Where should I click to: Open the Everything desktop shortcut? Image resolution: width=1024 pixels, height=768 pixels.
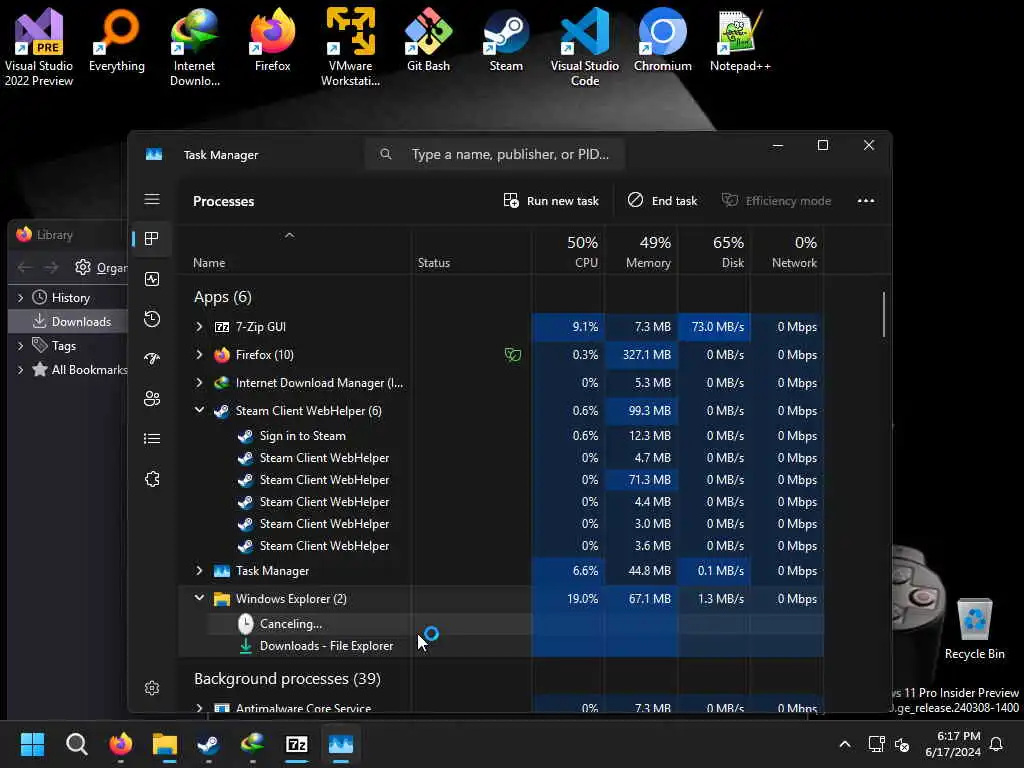(117, 40)
